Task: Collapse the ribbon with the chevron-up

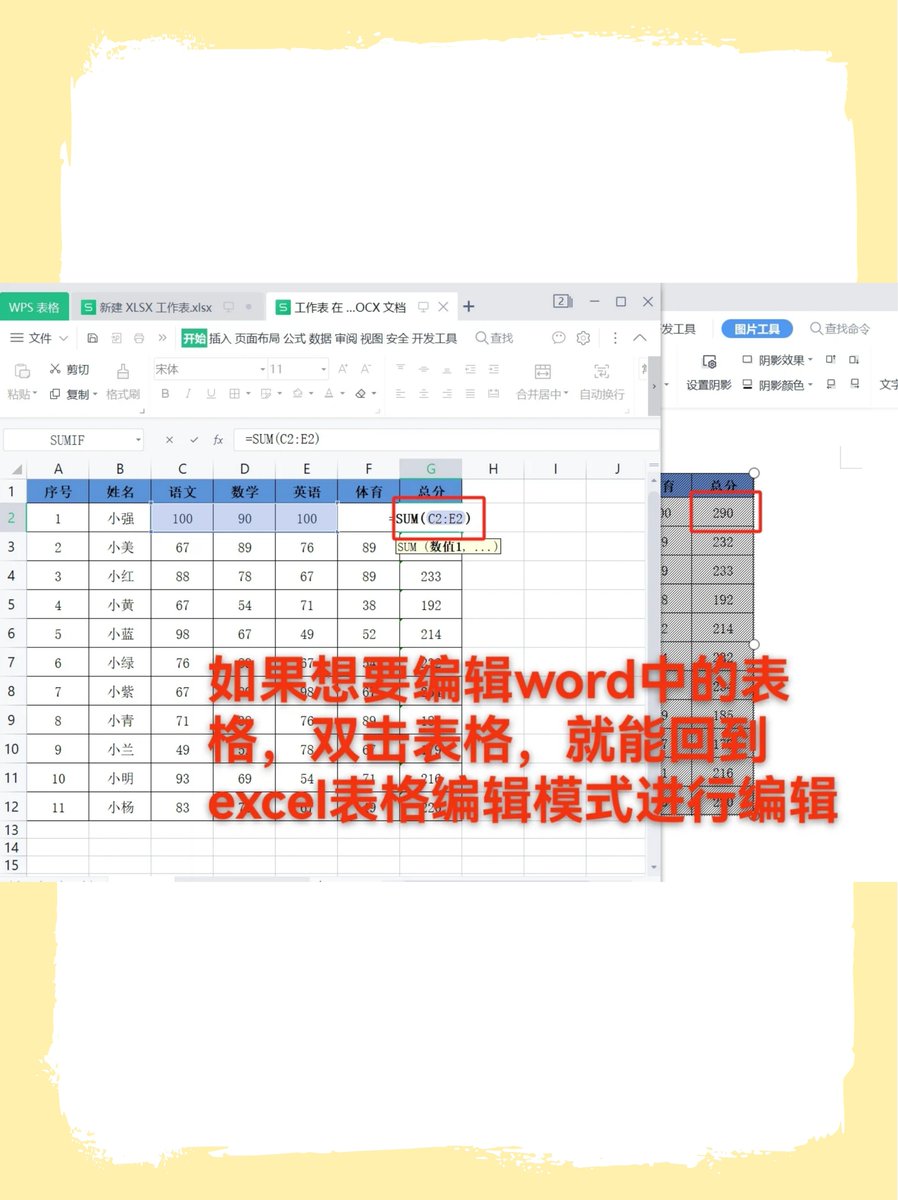Action: click(x=640, y=338)
